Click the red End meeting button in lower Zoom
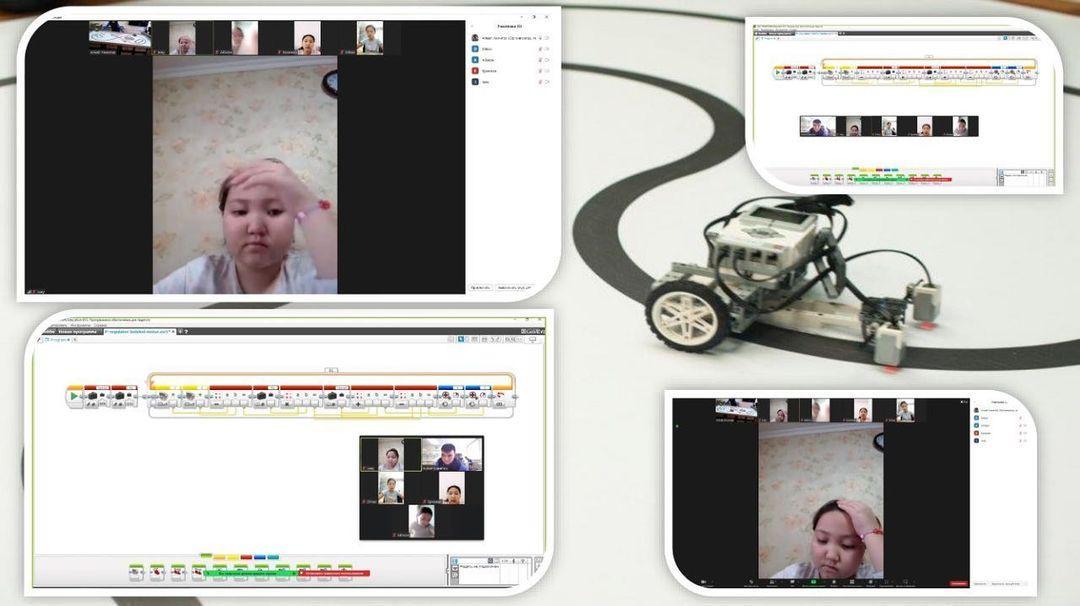 958,583
